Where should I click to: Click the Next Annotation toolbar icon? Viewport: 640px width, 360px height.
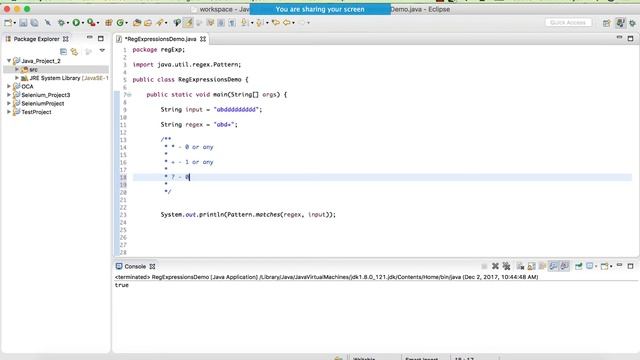coord(244,23)
